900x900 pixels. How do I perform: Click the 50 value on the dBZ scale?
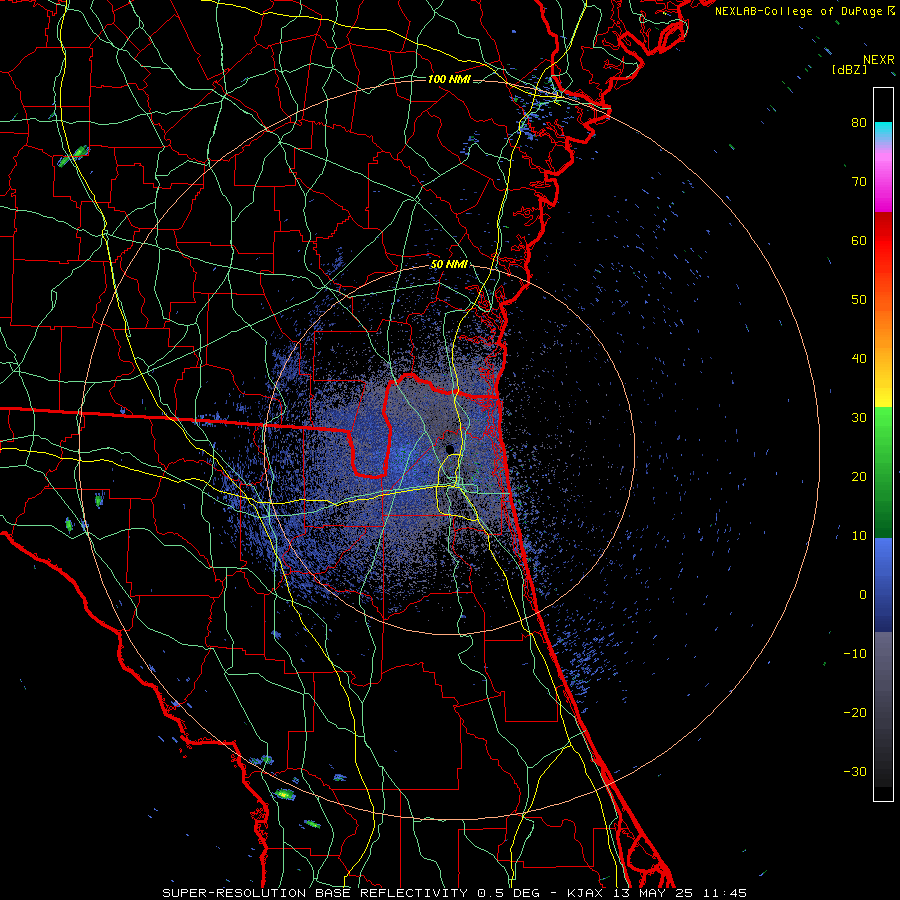(859, 300)
